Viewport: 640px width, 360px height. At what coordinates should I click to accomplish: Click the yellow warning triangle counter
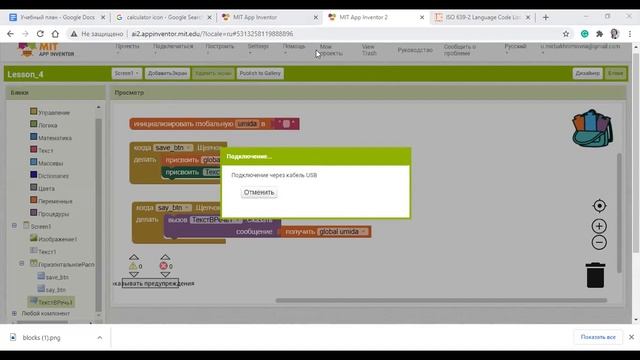(133, 266)
